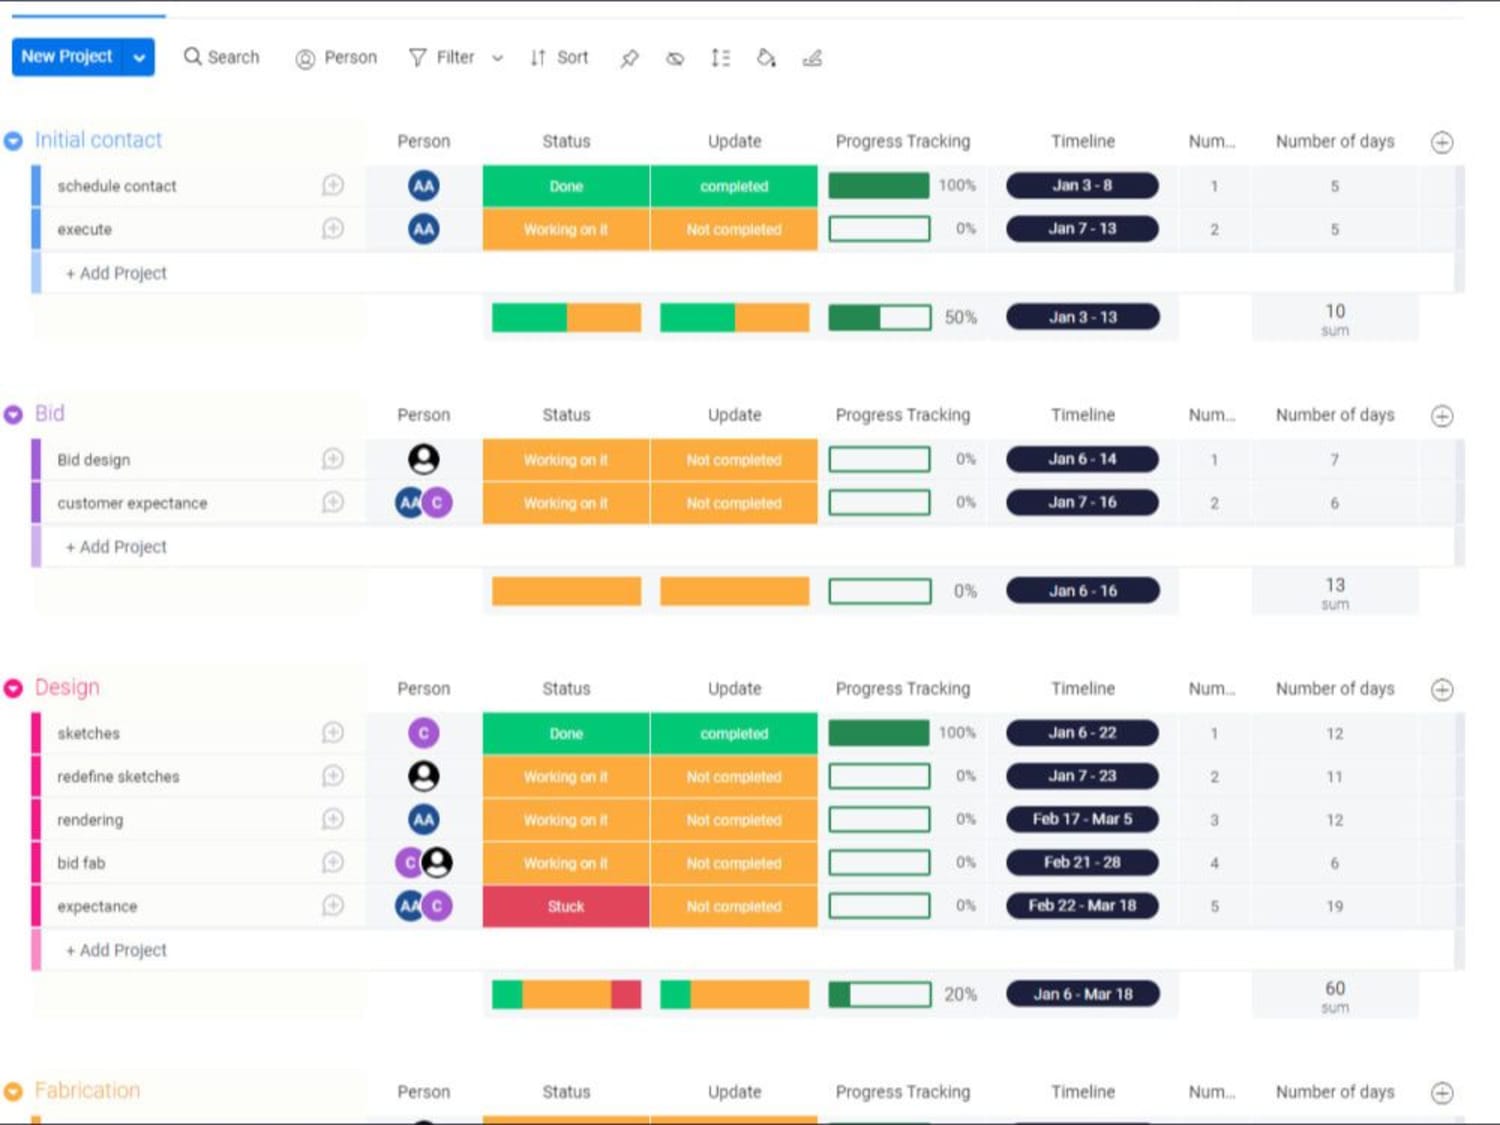Click Initial contact status summary bar

tap(566, 317)
